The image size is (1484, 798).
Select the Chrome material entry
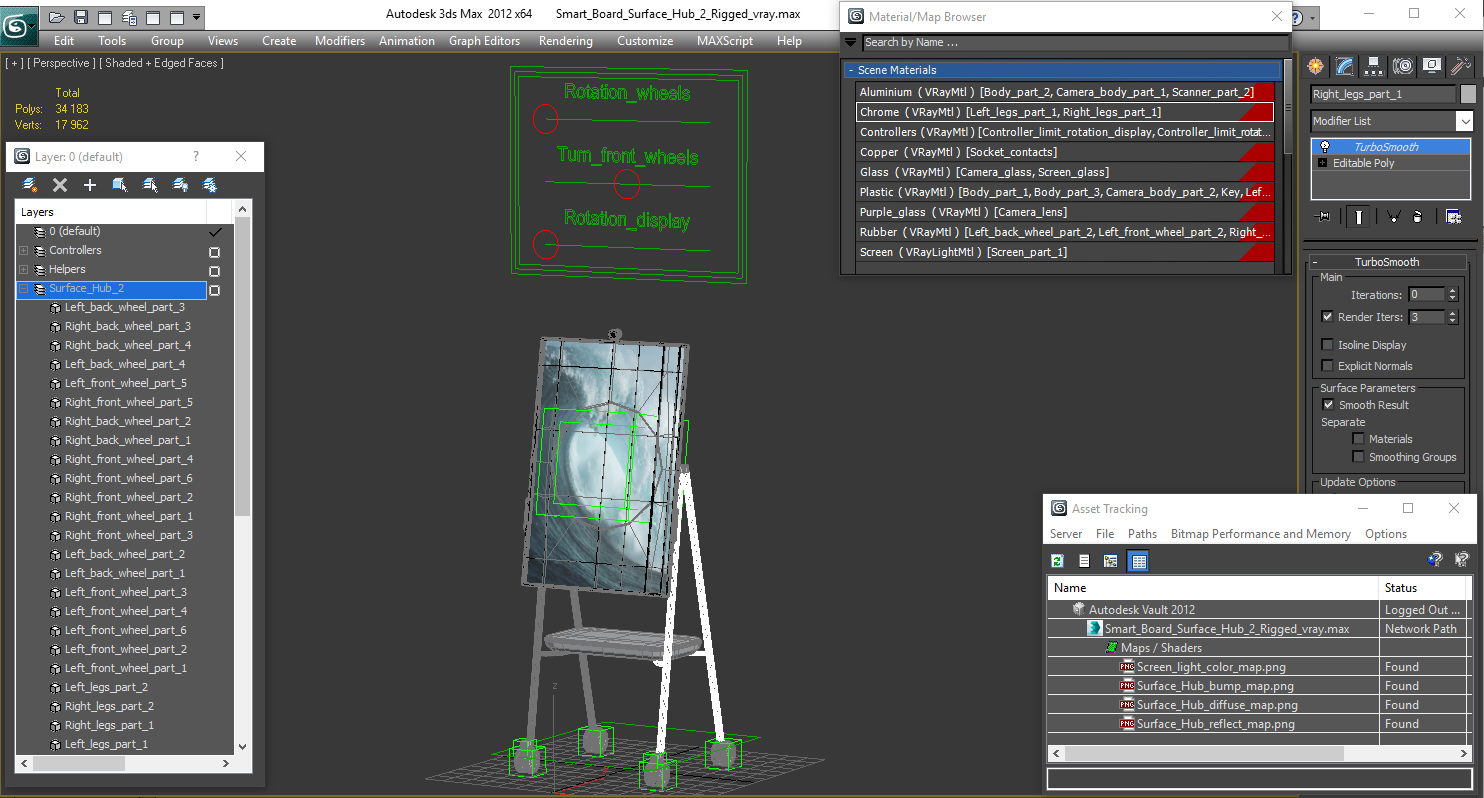click(1065, 112)
